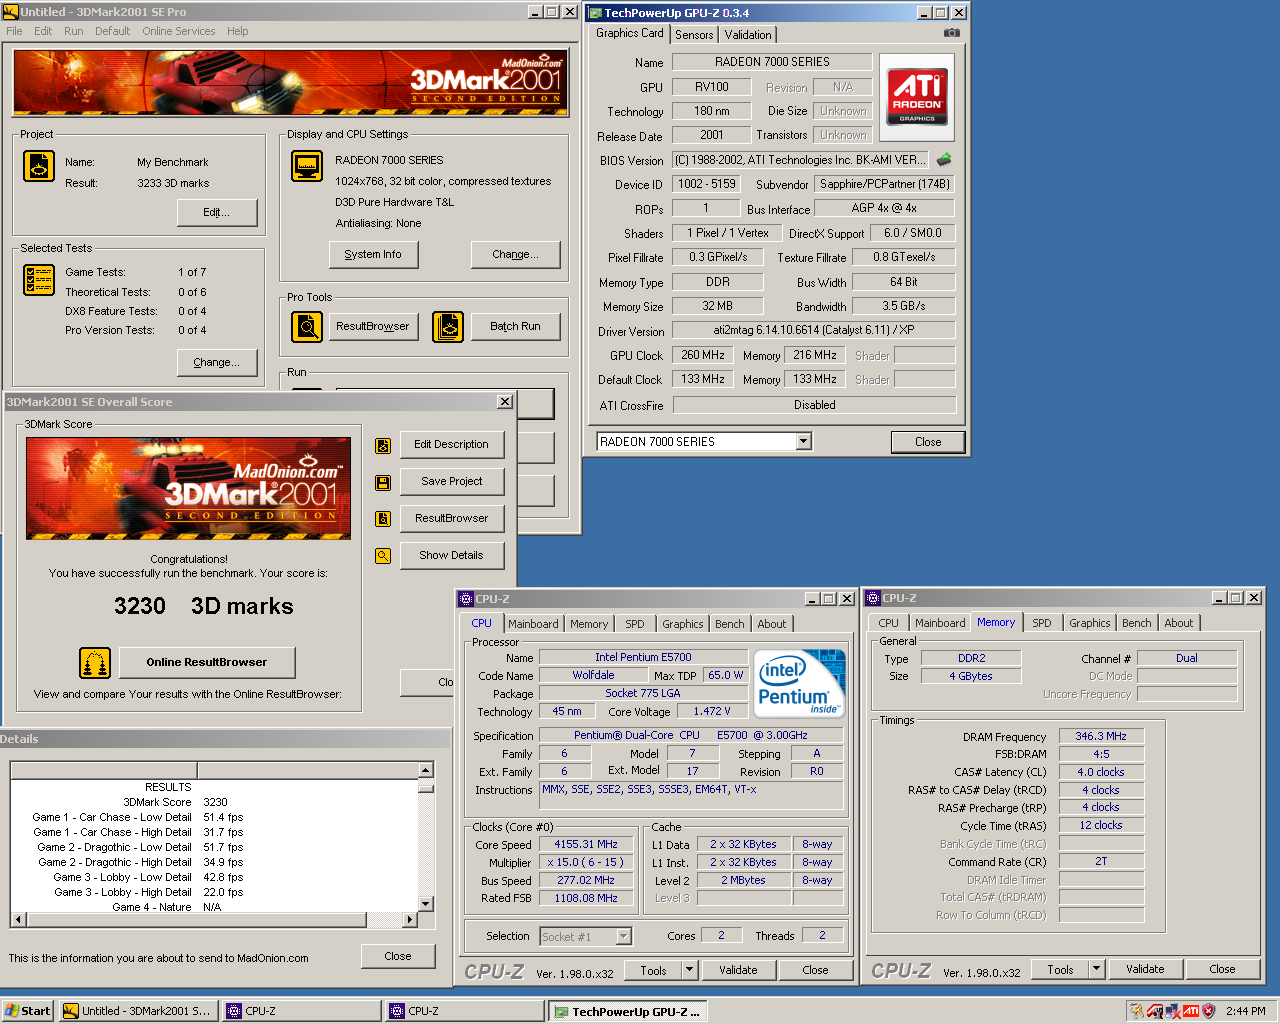Click the taskbar clock showing 2:44 PM

point(1246,1011)
